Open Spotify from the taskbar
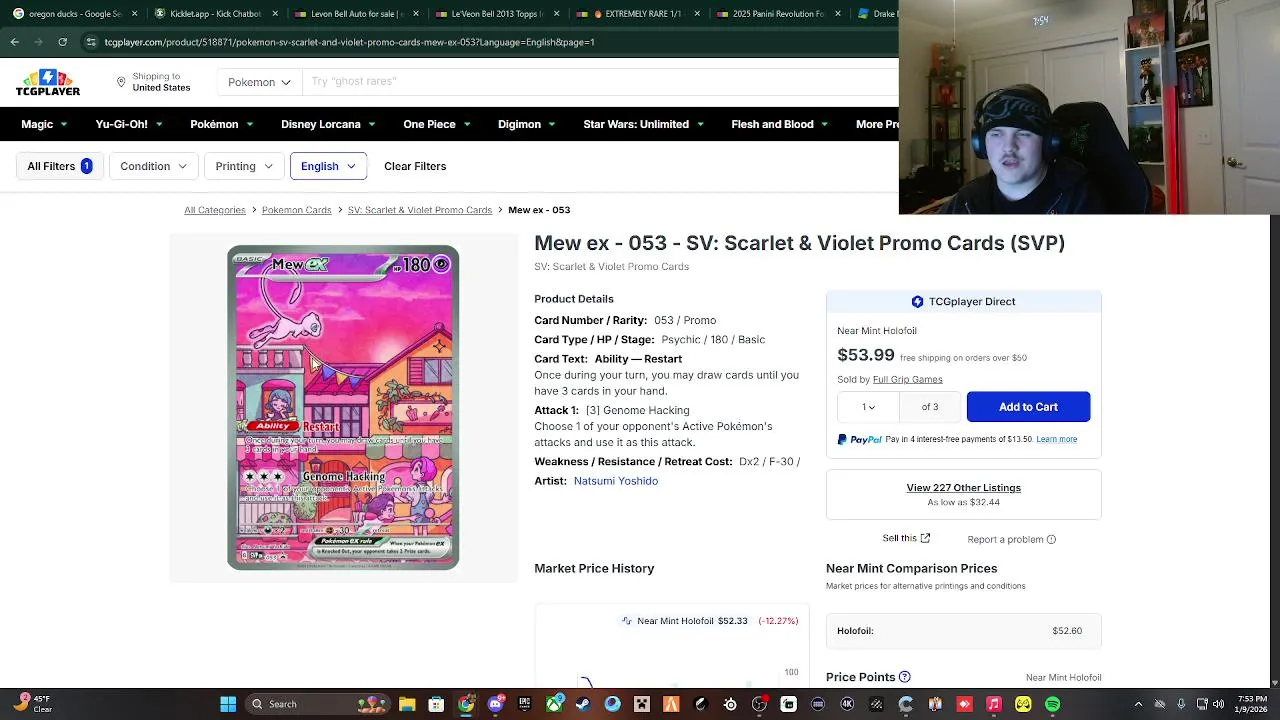Screen dimensions: 1280x720 (1052, 704)
